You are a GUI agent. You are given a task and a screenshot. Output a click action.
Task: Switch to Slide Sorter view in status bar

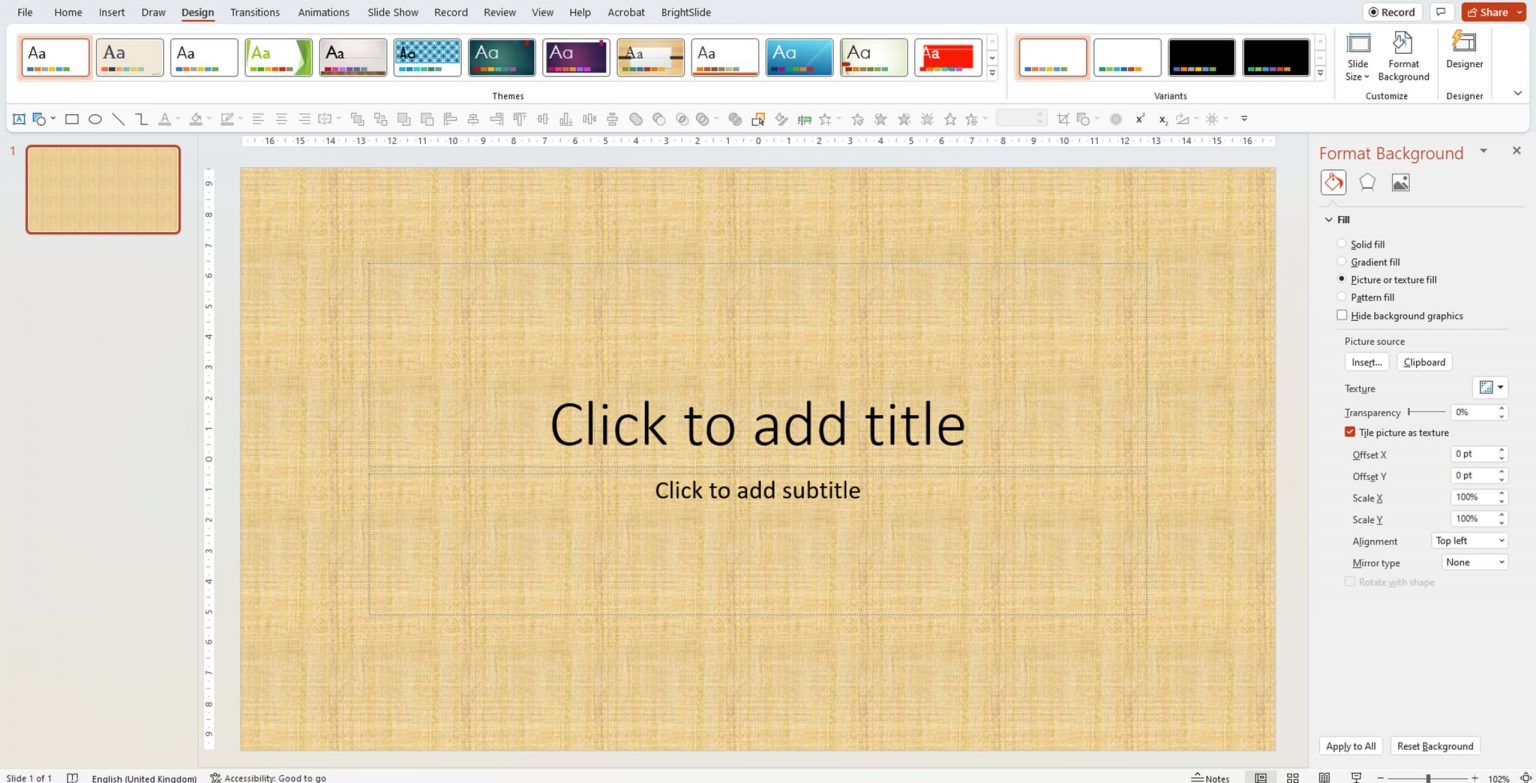click(1291, 777)
